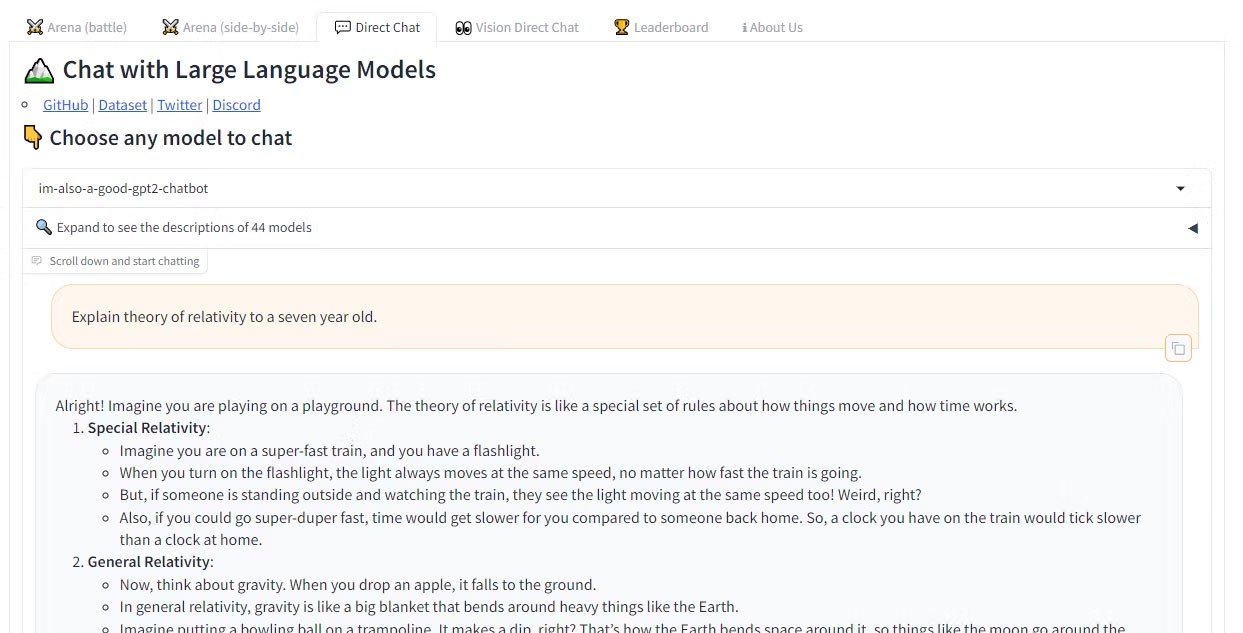Copy the user message with the copy icon
Viewport: 1243px width, 633px height.
(x=1178, y=348)
